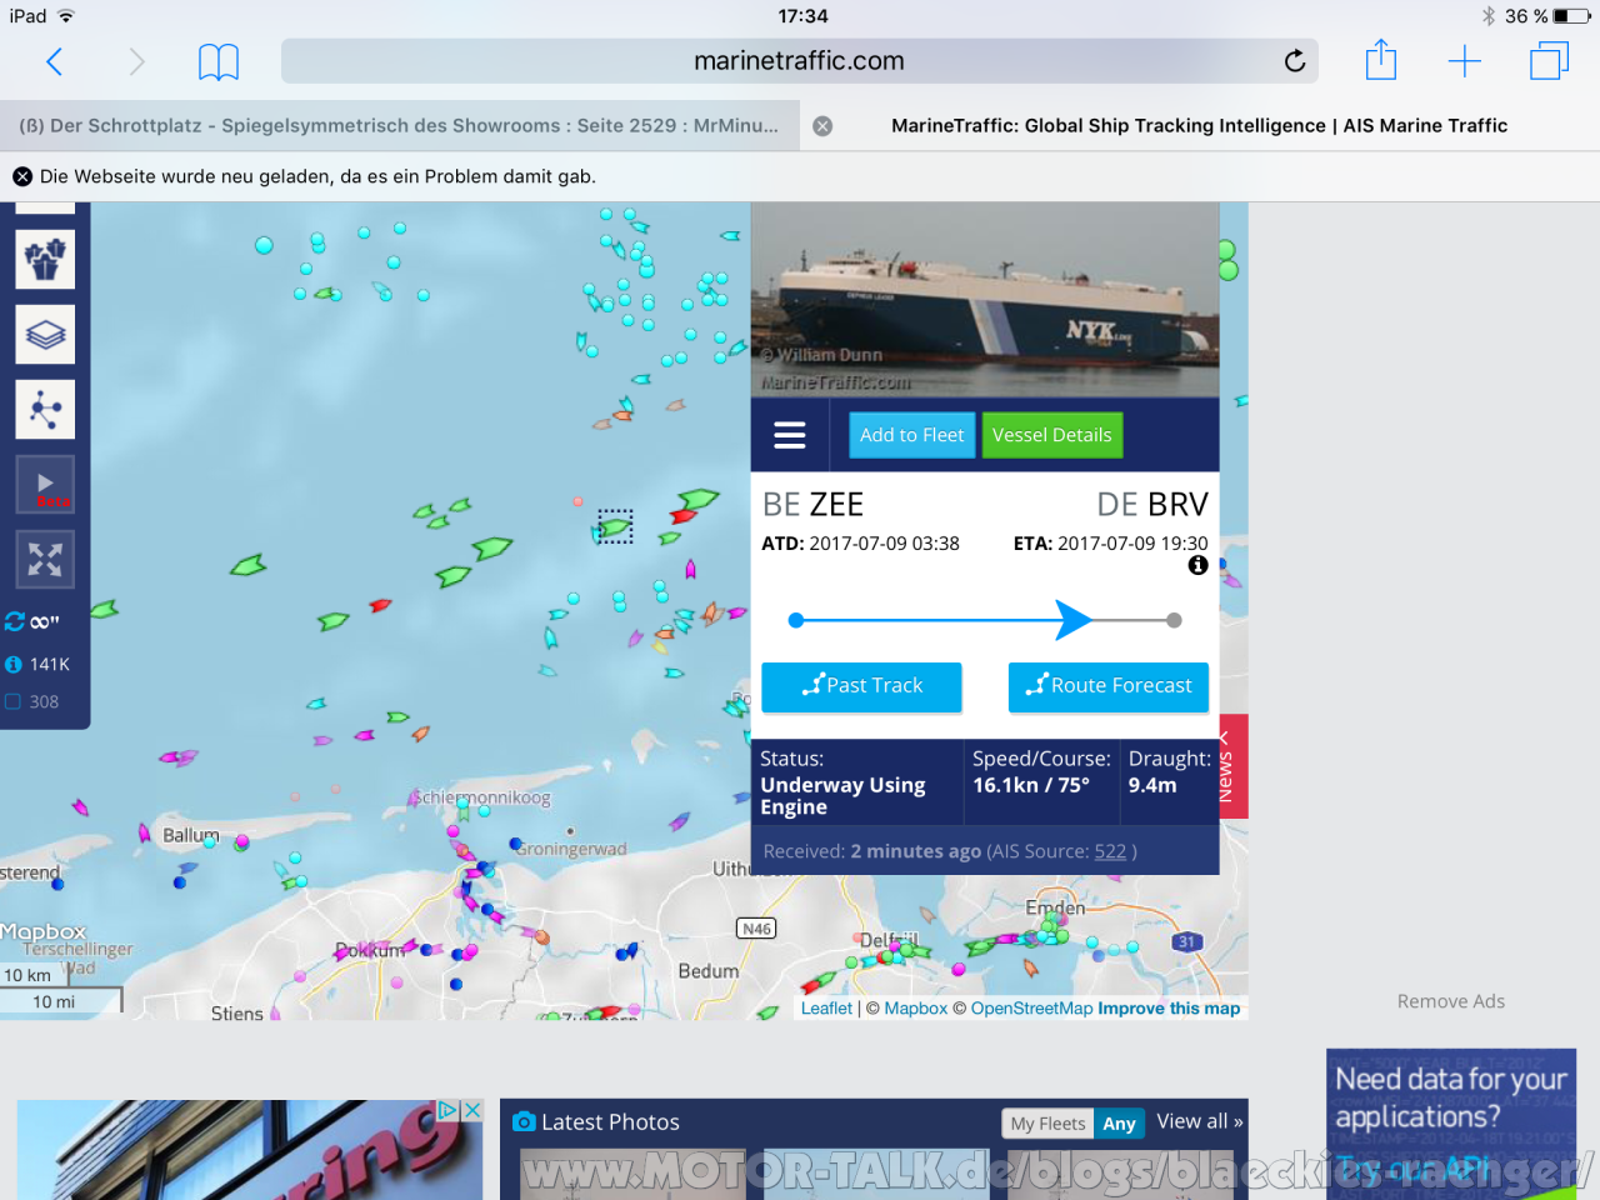Screen dimensions: 1600x1200
Task: Click Improve this map link
Action: click(1169, 1008)
